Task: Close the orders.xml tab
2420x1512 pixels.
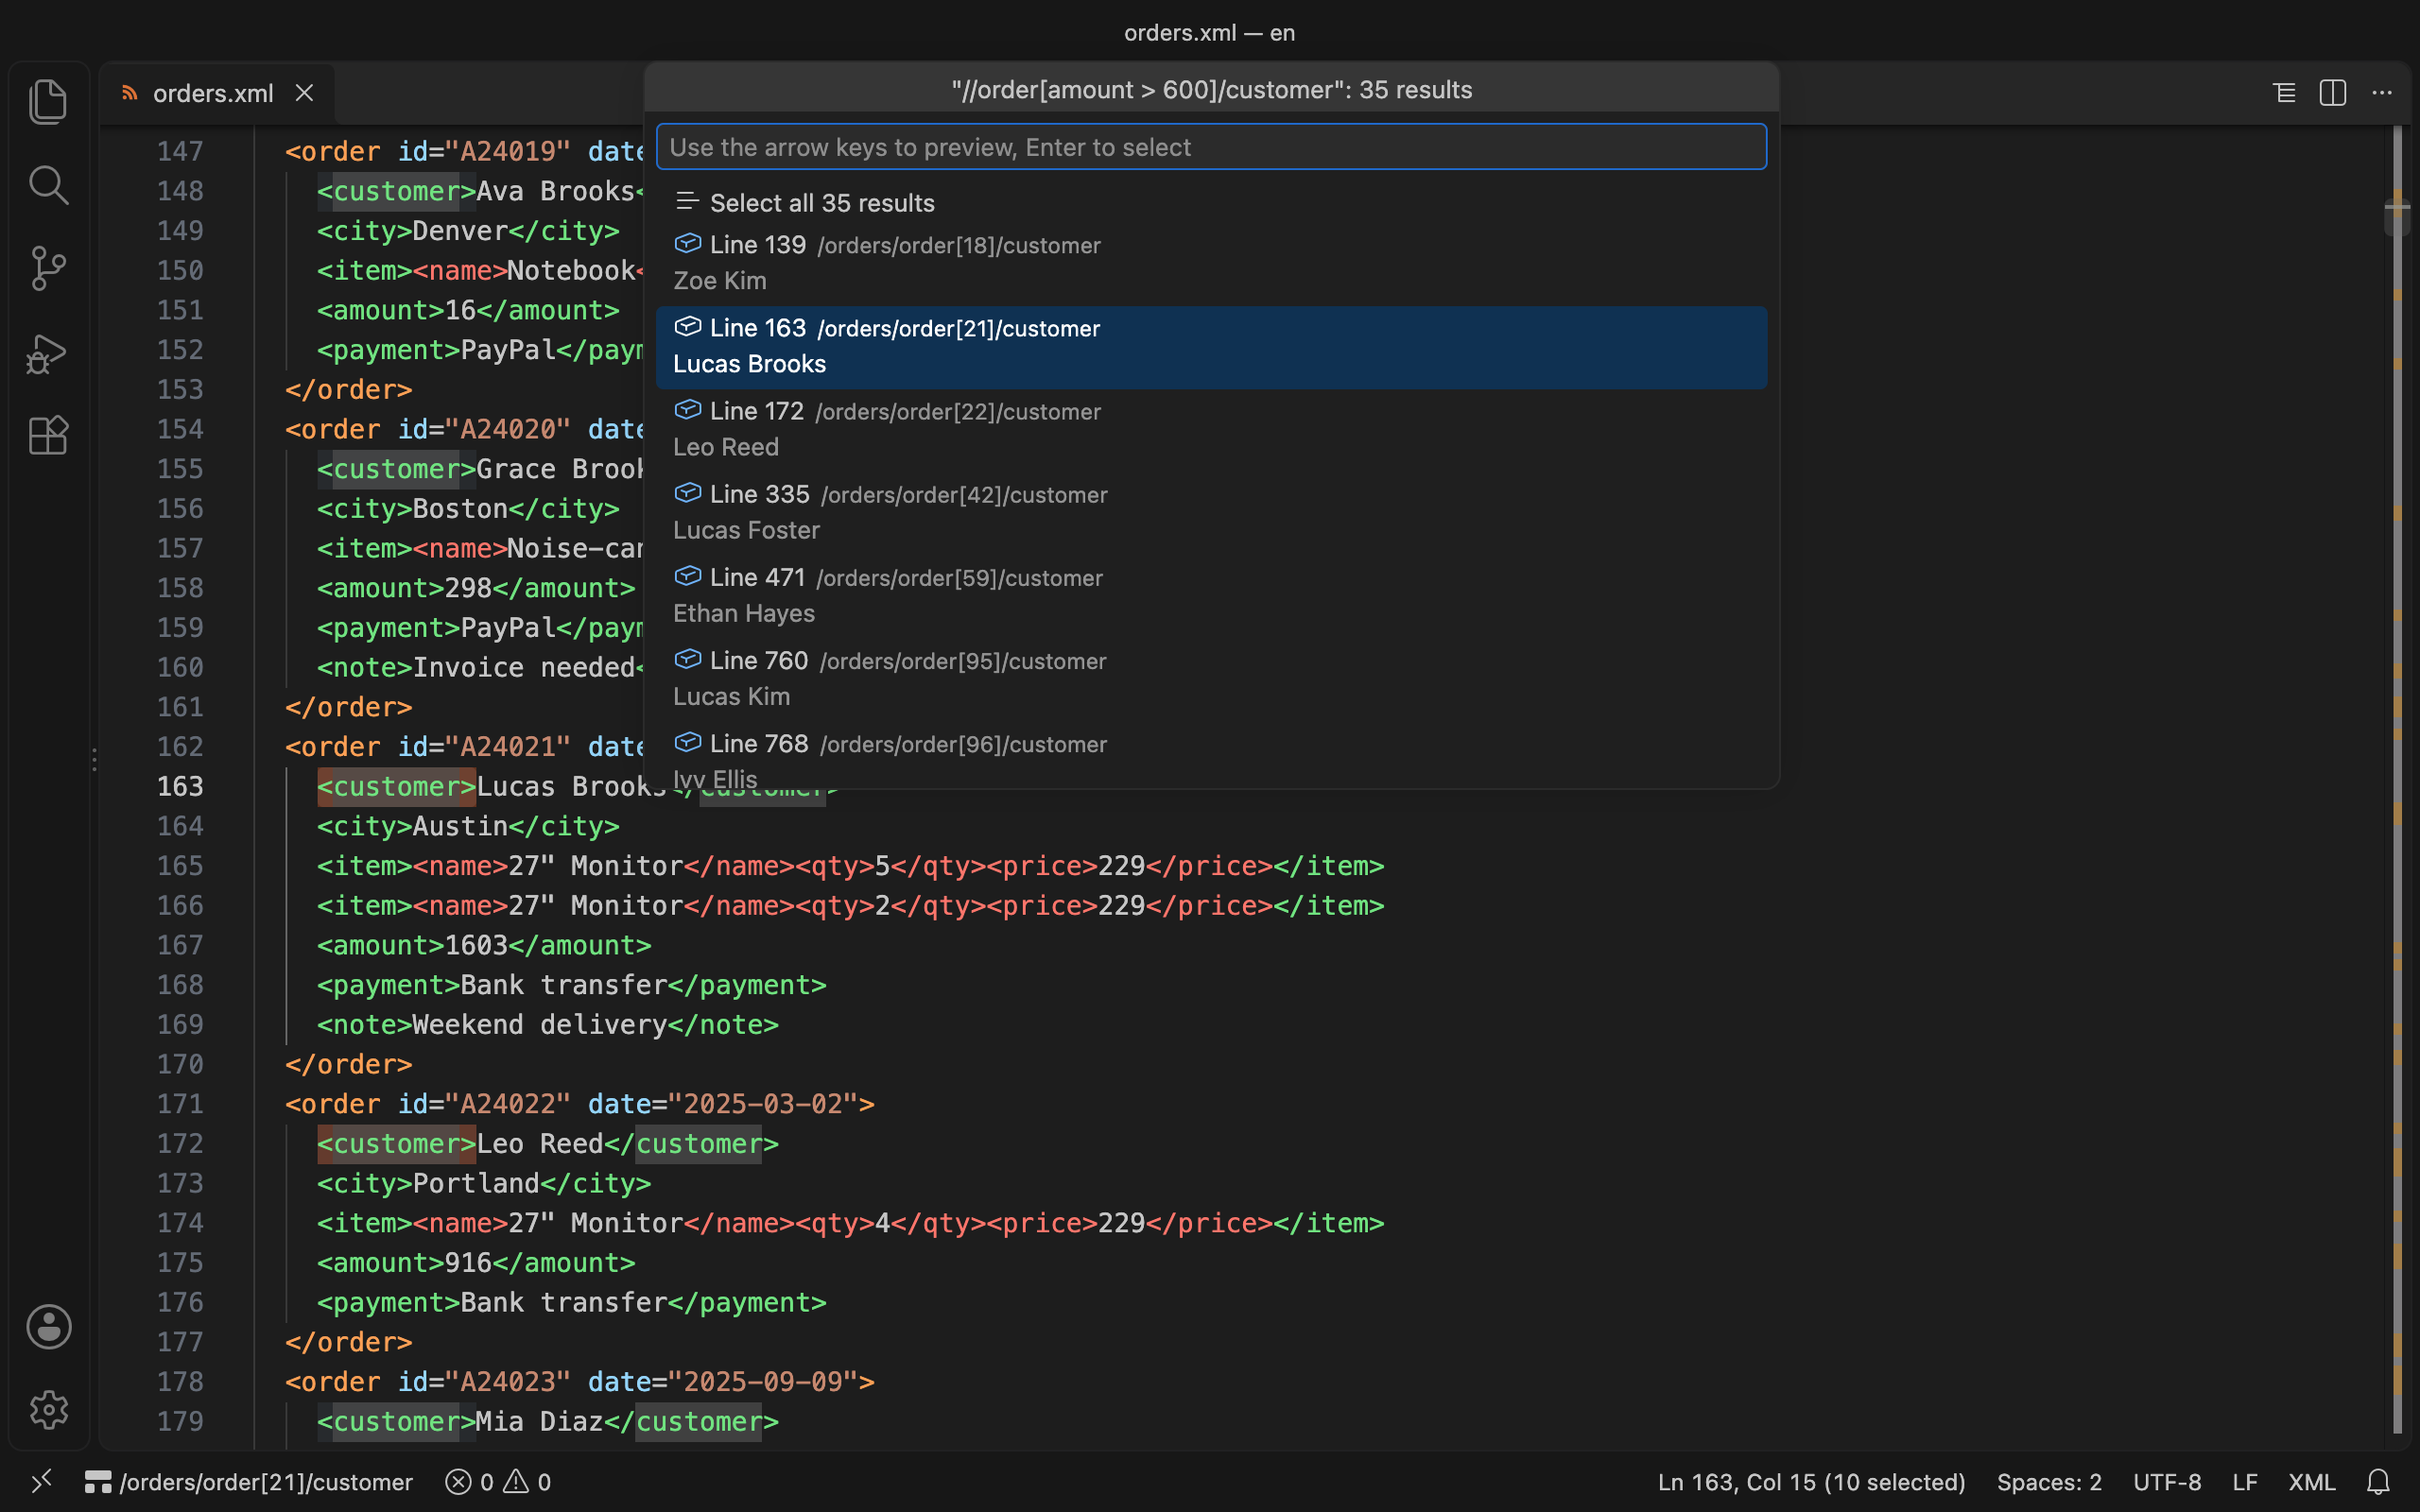Action: click(305, 93)
